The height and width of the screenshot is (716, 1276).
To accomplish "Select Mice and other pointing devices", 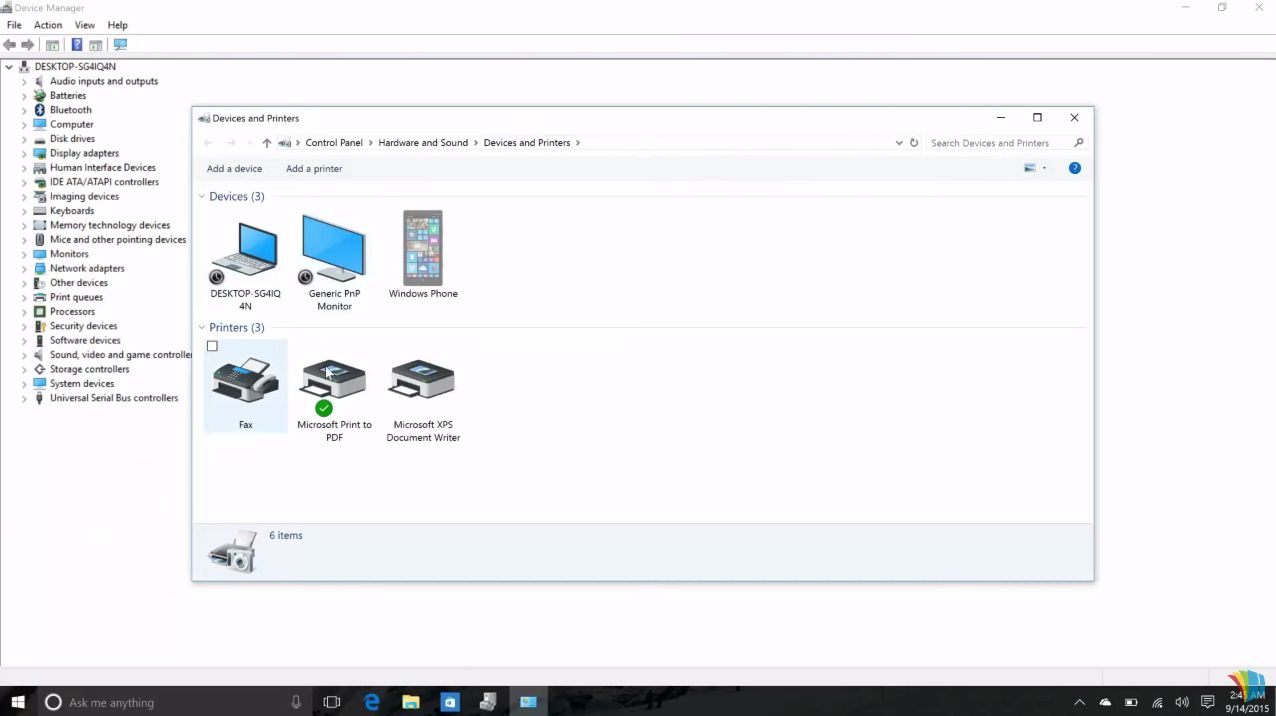I will [x=118, y=240].
